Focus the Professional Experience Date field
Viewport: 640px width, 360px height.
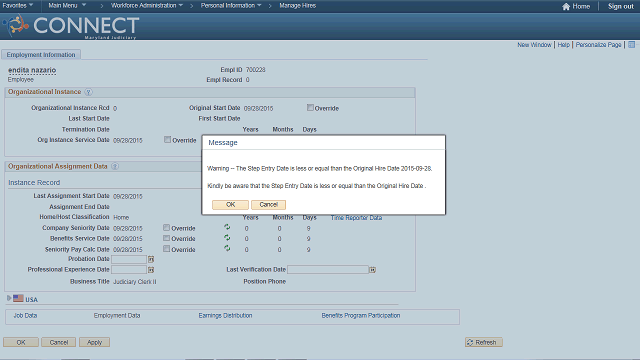129,270
